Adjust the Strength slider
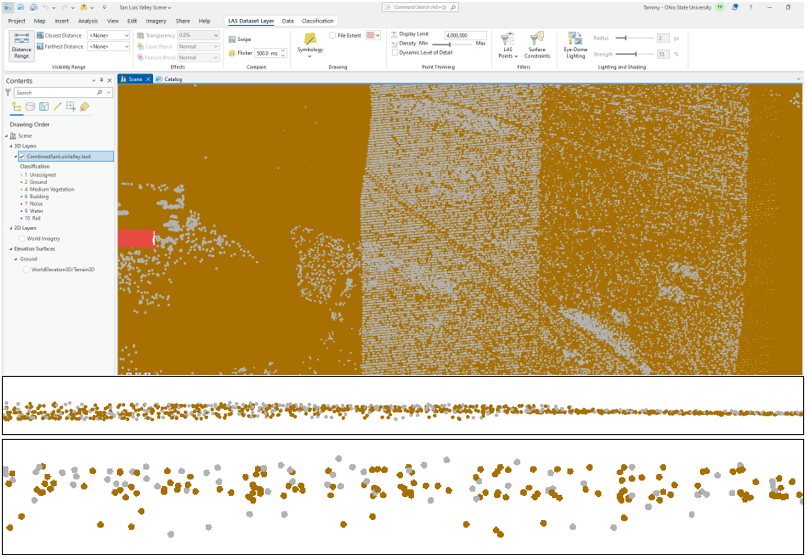The height and width of the screenshot is (558, 807). (x=635, y=54)
